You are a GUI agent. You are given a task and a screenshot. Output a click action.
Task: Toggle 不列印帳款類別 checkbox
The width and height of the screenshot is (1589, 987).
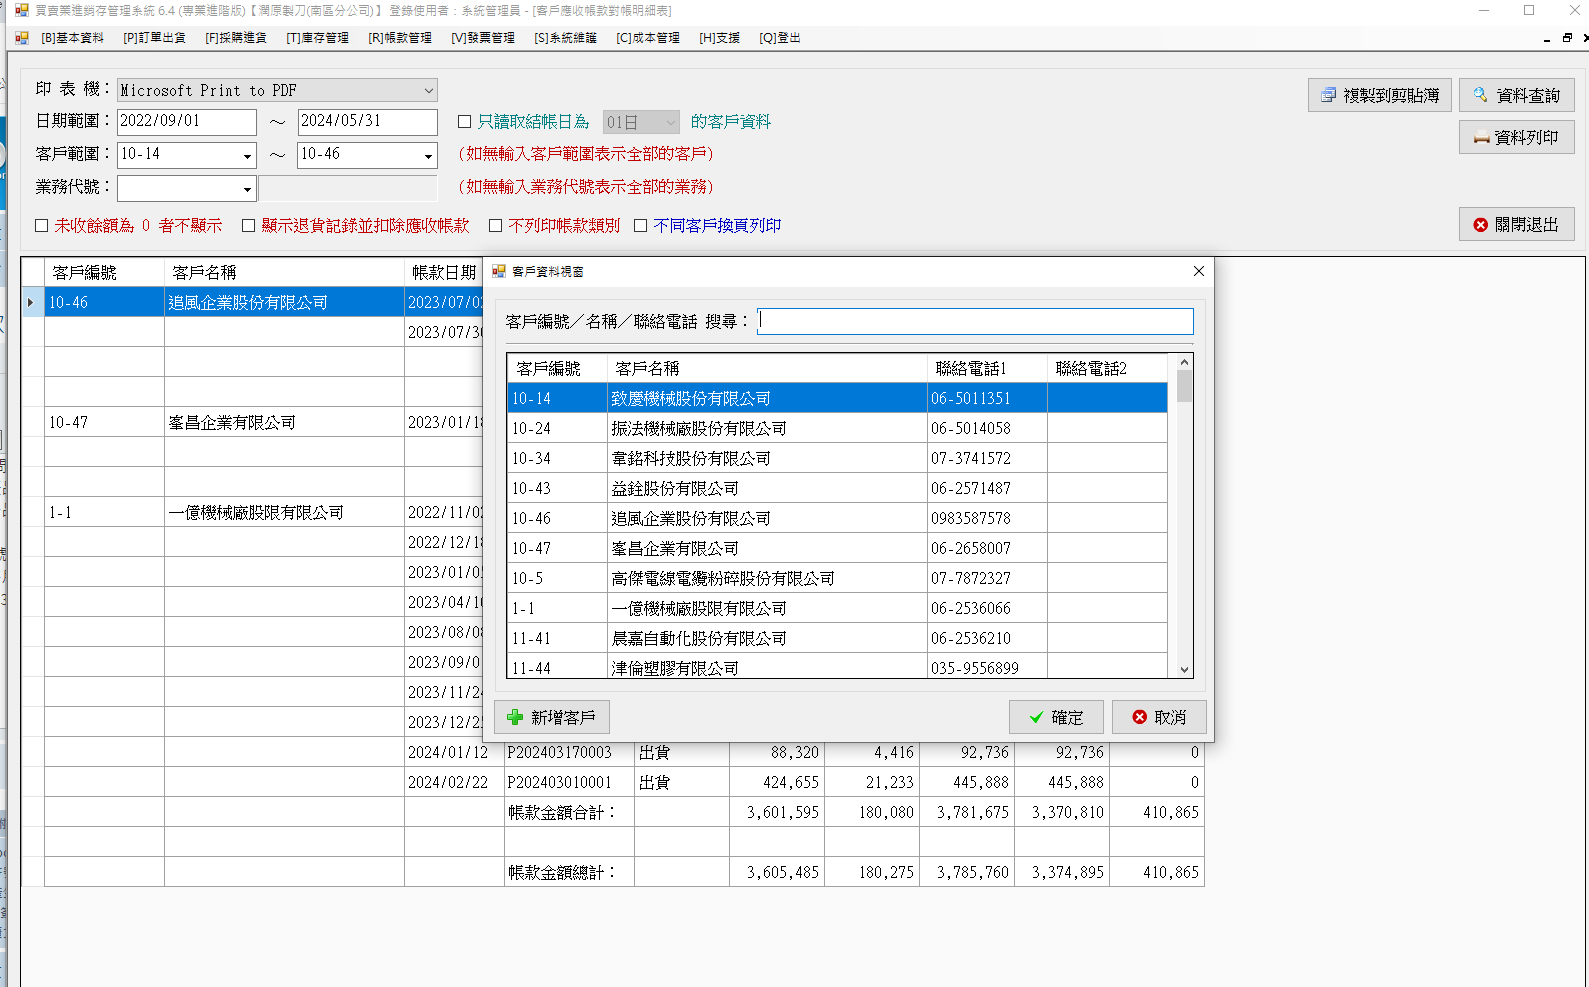pyautogui.click(x=495, y=226)
